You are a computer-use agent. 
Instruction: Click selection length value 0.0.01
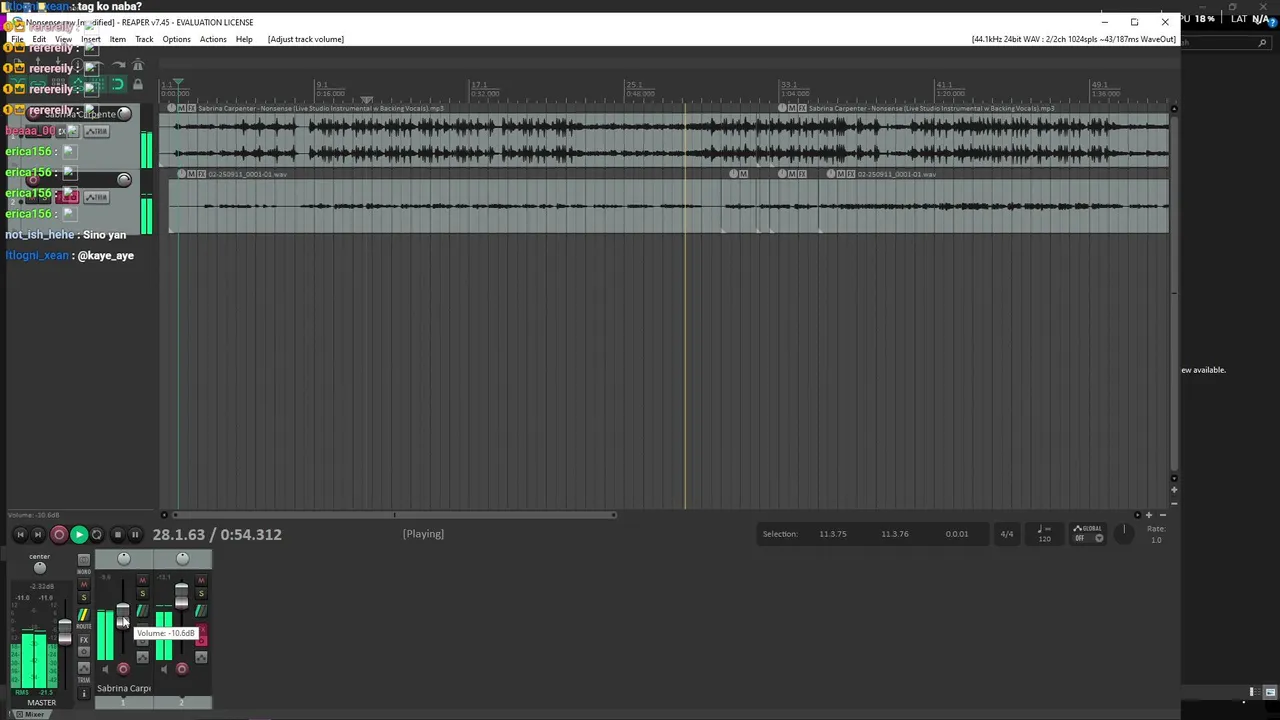(x=957, y=534)
